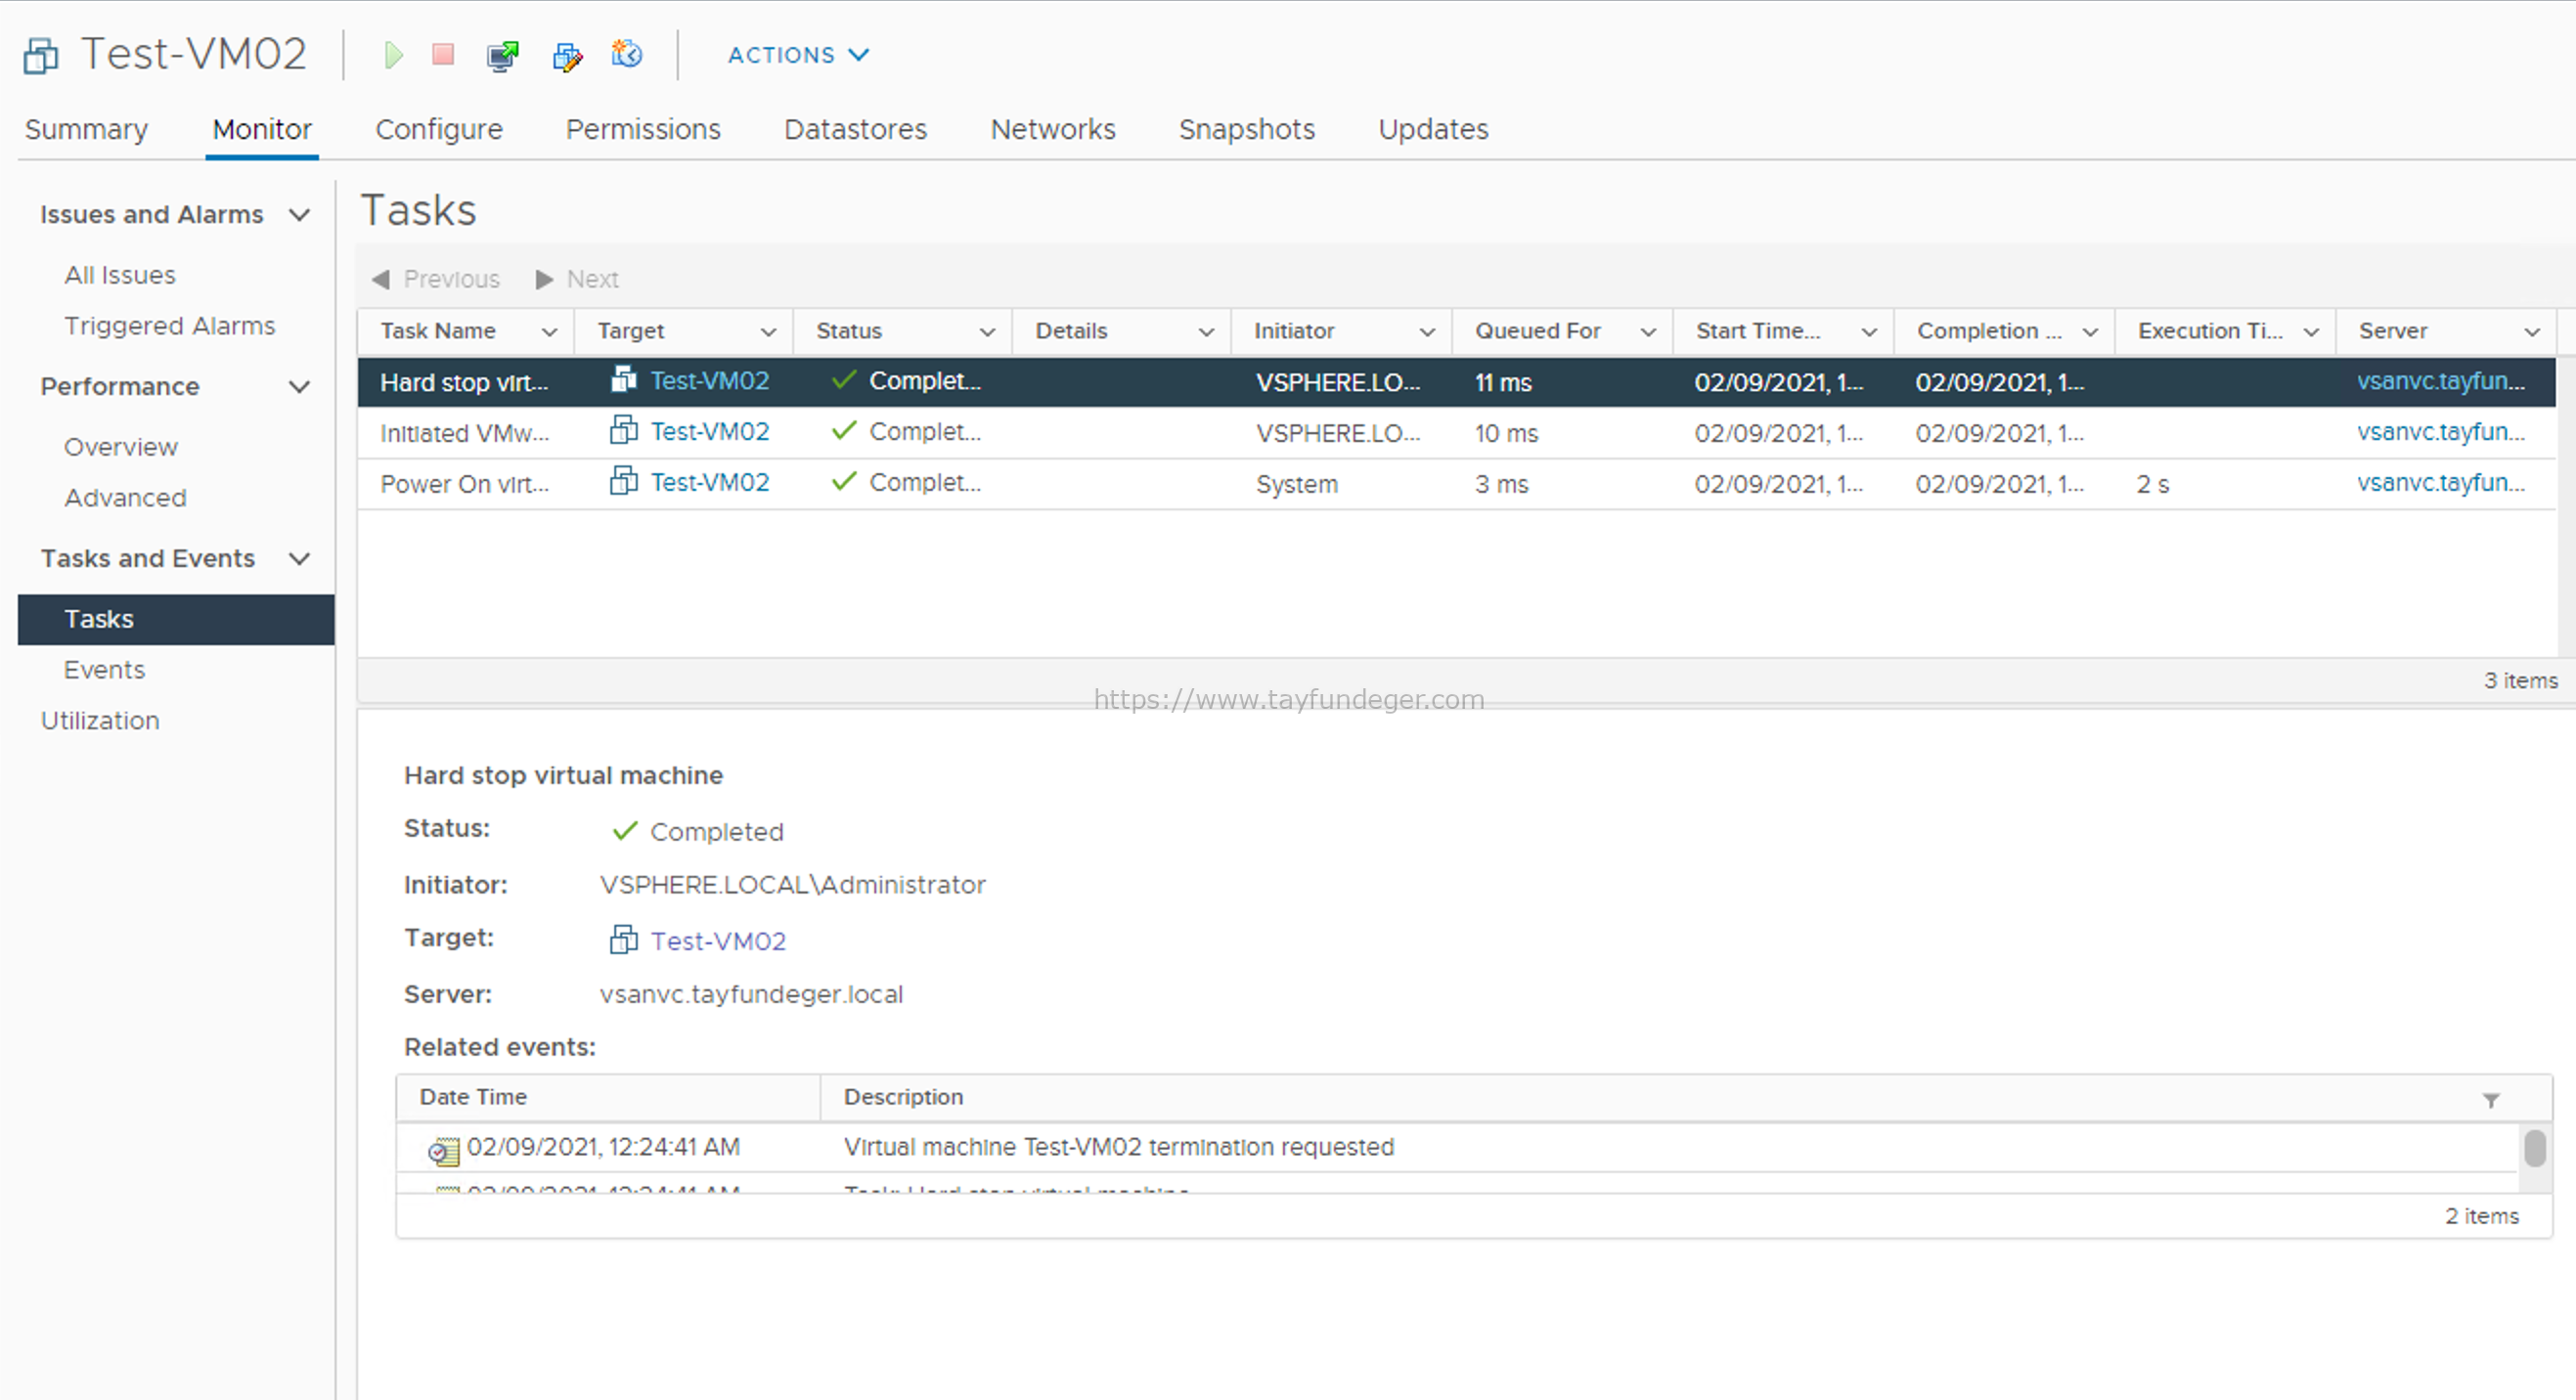Collapse the Issues and Alarms section
The height and width of the screenshot is (1400, 2576).
299,215
